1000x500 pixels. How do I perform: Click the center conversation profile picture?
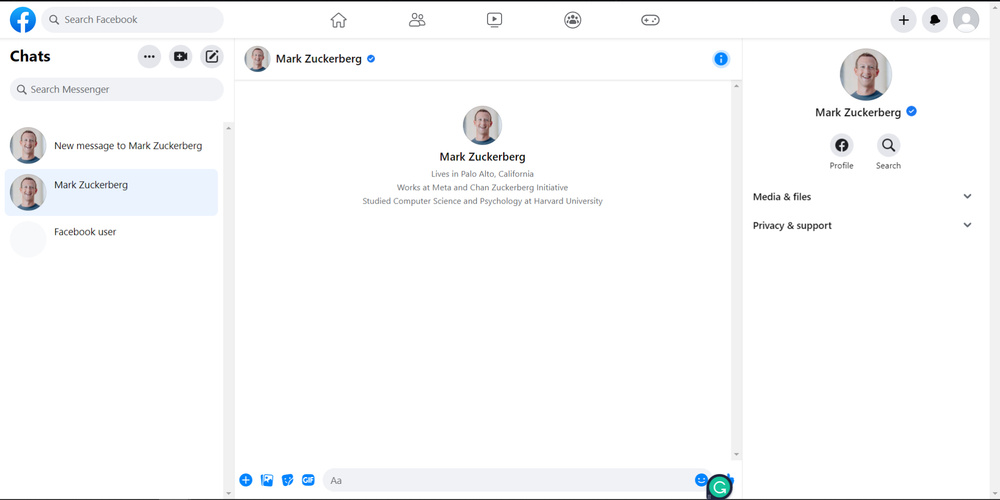coord(482,125)
